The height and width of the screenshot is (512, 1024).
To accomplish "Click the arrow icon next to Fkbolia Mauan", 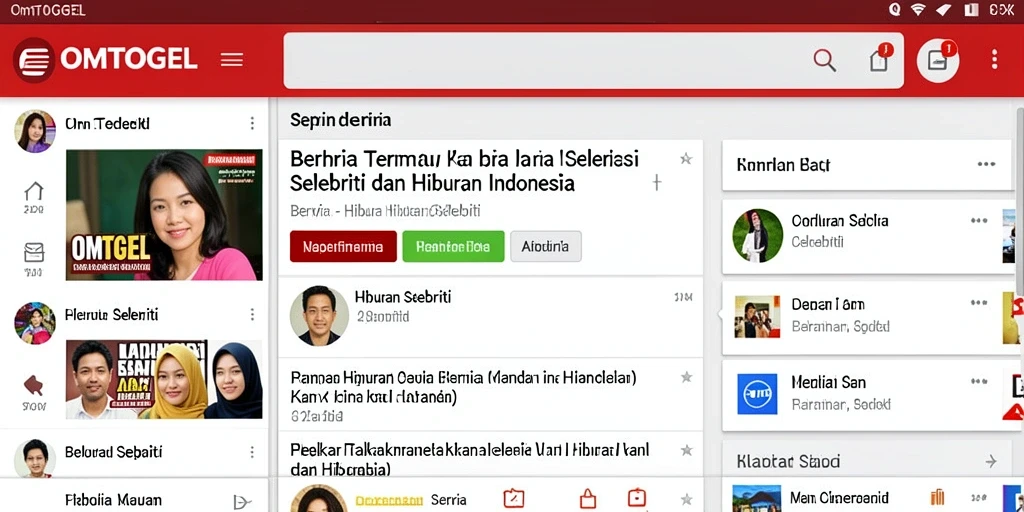I will (x=242, y=502).
